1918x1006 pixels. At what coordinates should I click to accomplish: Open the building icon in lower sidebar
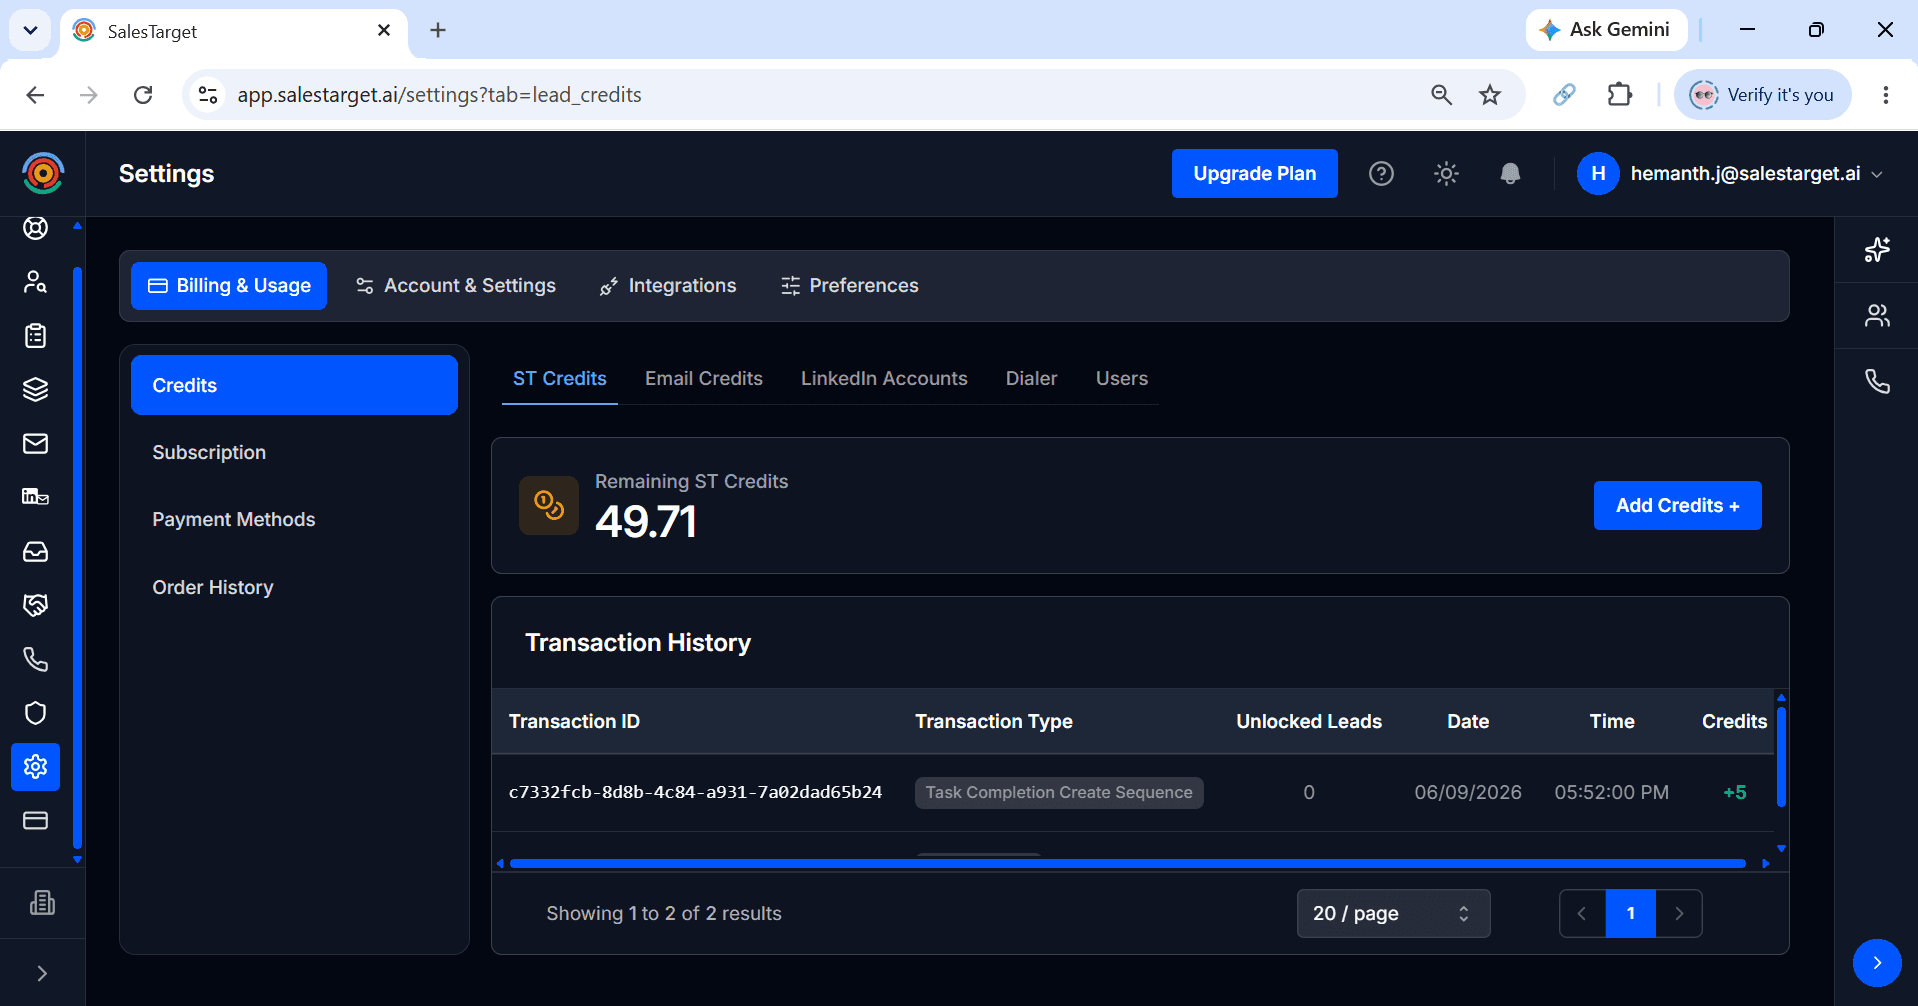[x=42, y=903]
